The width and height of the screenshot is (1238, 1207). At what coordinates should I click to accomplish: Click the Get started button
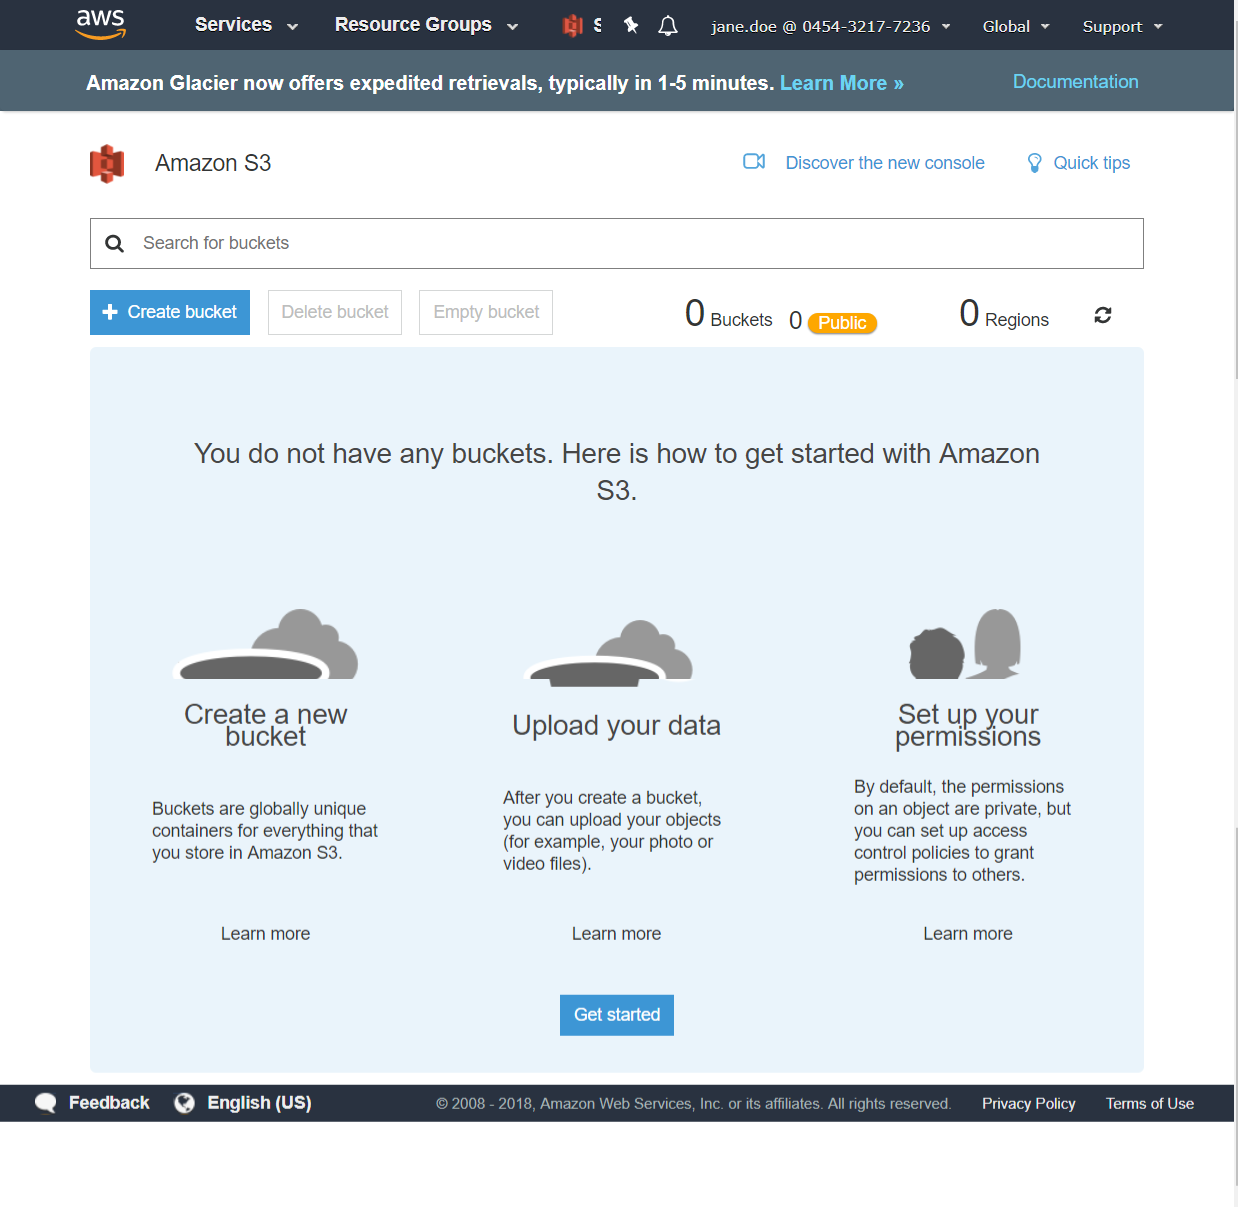pos(617,1015)
